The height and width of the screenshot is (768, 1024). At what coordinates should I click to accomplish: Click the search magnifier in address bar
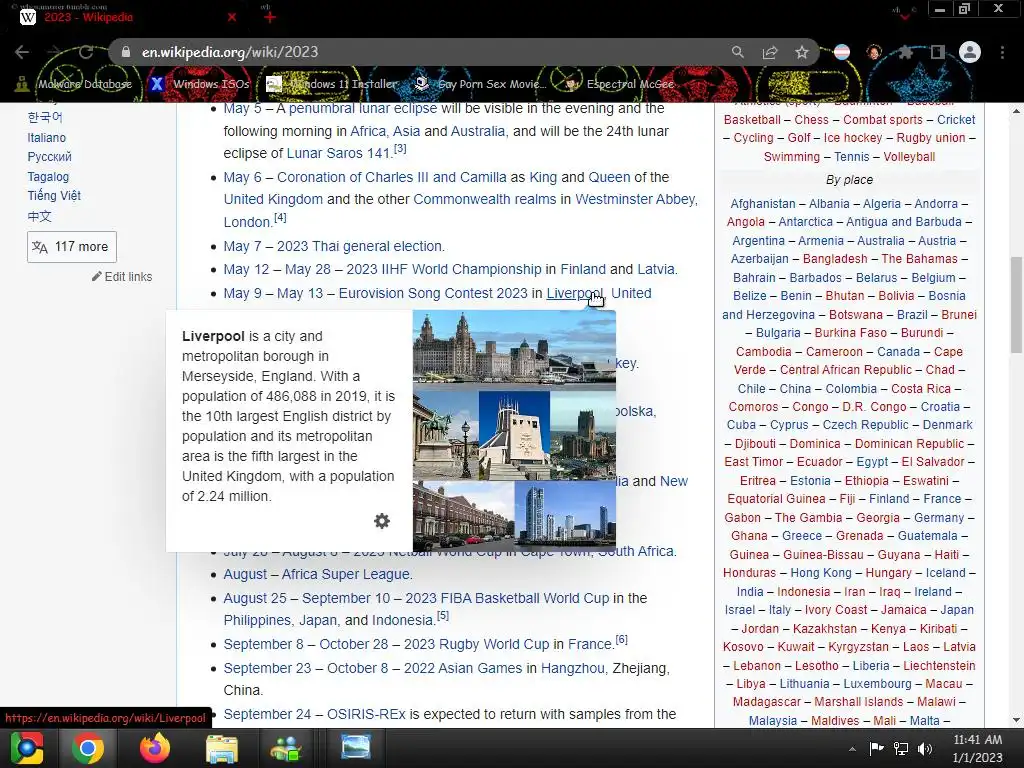point(737,52)
